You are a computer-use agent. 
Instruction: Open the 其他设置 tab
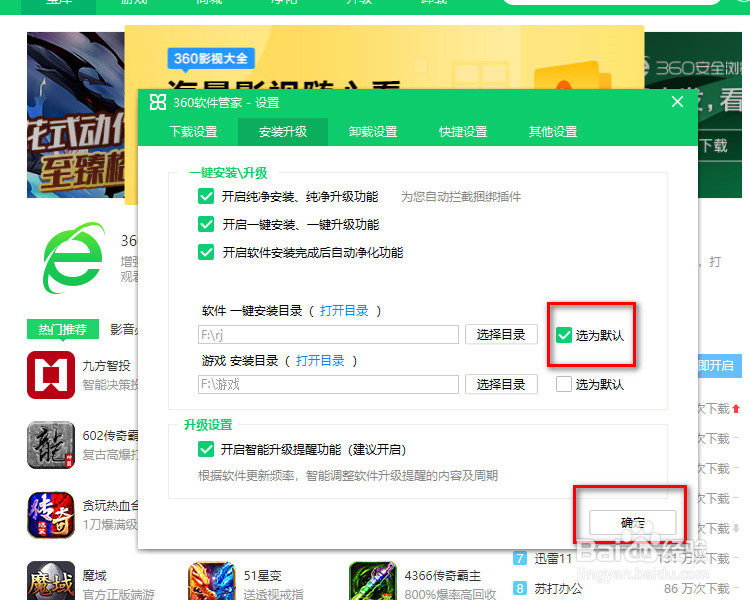tap(553, 132)
